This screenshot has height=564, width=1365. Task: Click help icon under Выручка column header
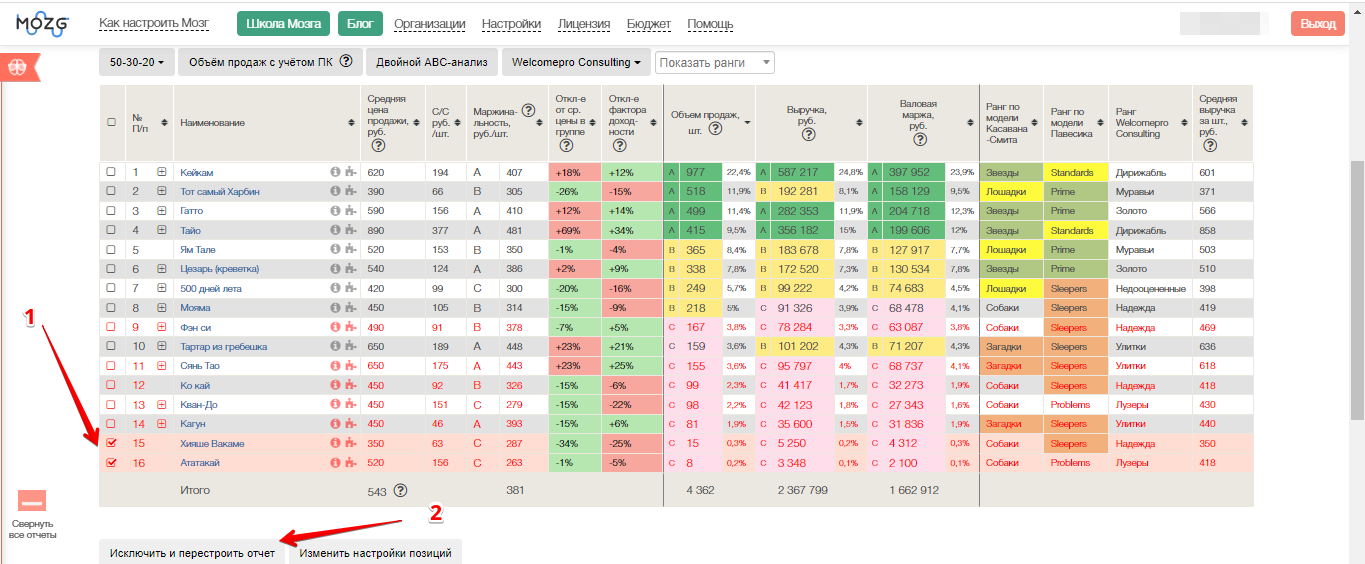808,134
